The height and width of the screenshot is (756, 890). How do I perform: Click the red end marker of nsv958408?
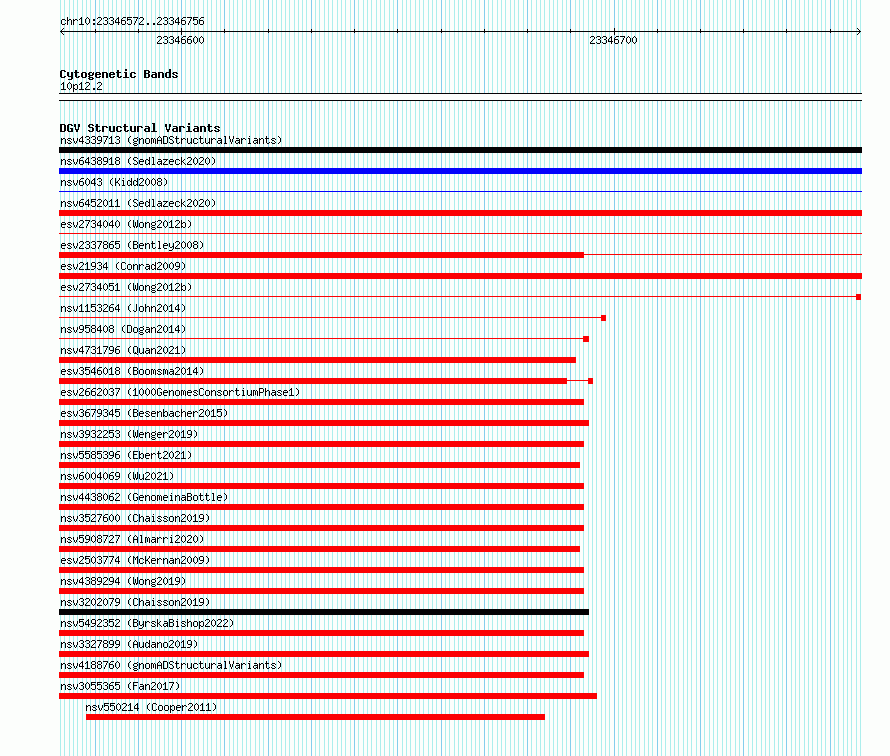pos(586,339)
